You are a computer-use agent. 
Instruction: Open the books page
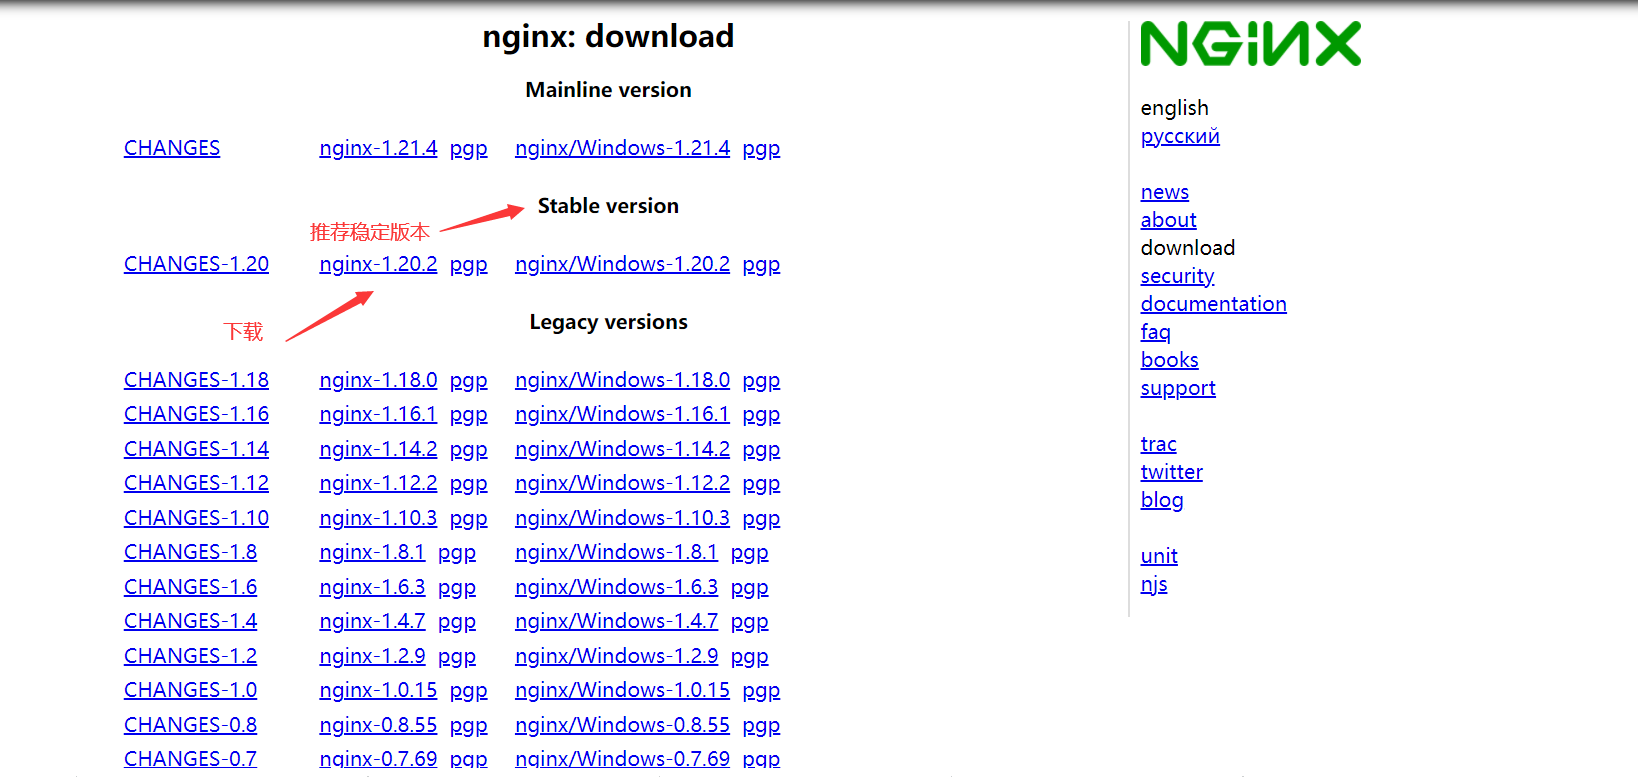[x=1169, y=360]
